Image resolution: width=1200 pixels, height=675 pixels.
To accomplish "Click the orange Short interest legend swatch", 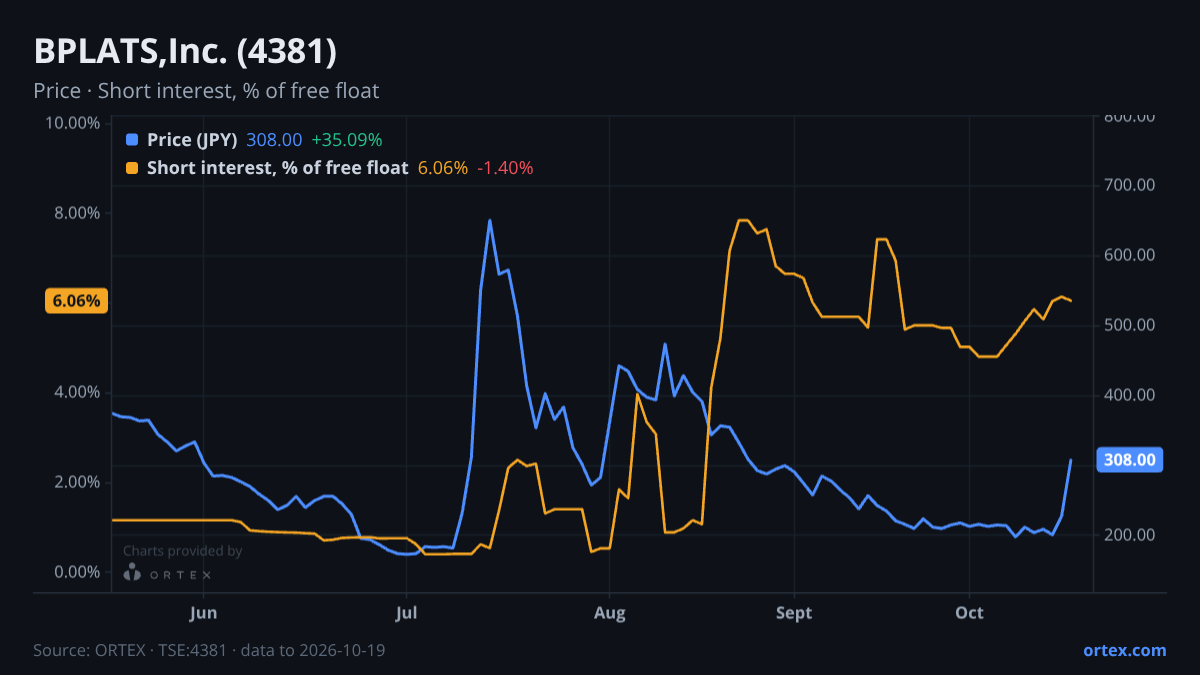I will pos(132,168).
